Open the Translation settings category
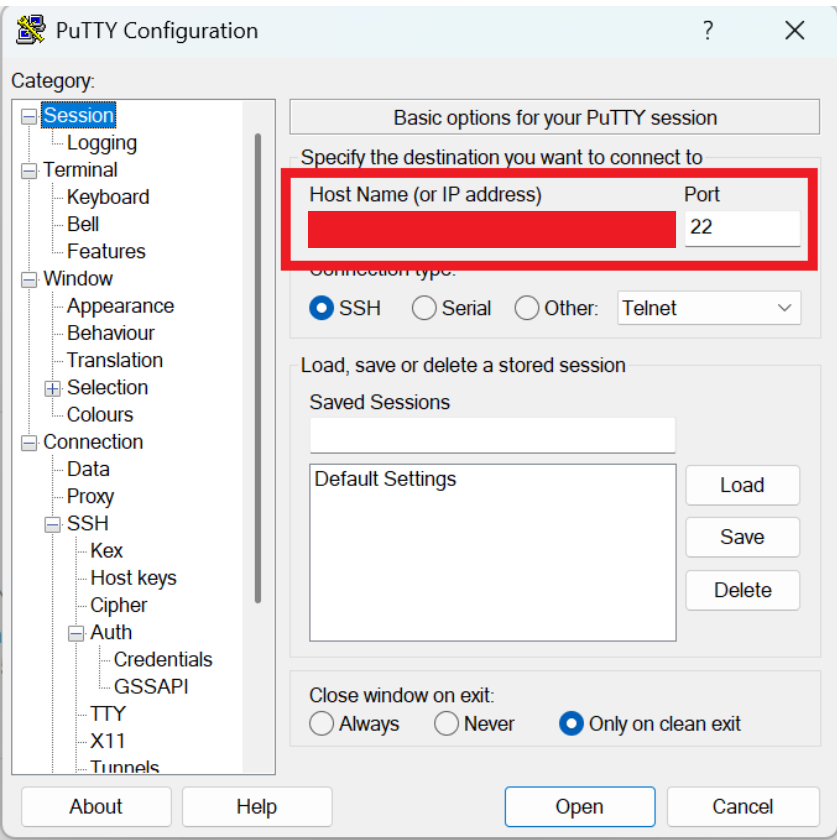Screen dimensions: 837x840 click(x=115, y=360)
